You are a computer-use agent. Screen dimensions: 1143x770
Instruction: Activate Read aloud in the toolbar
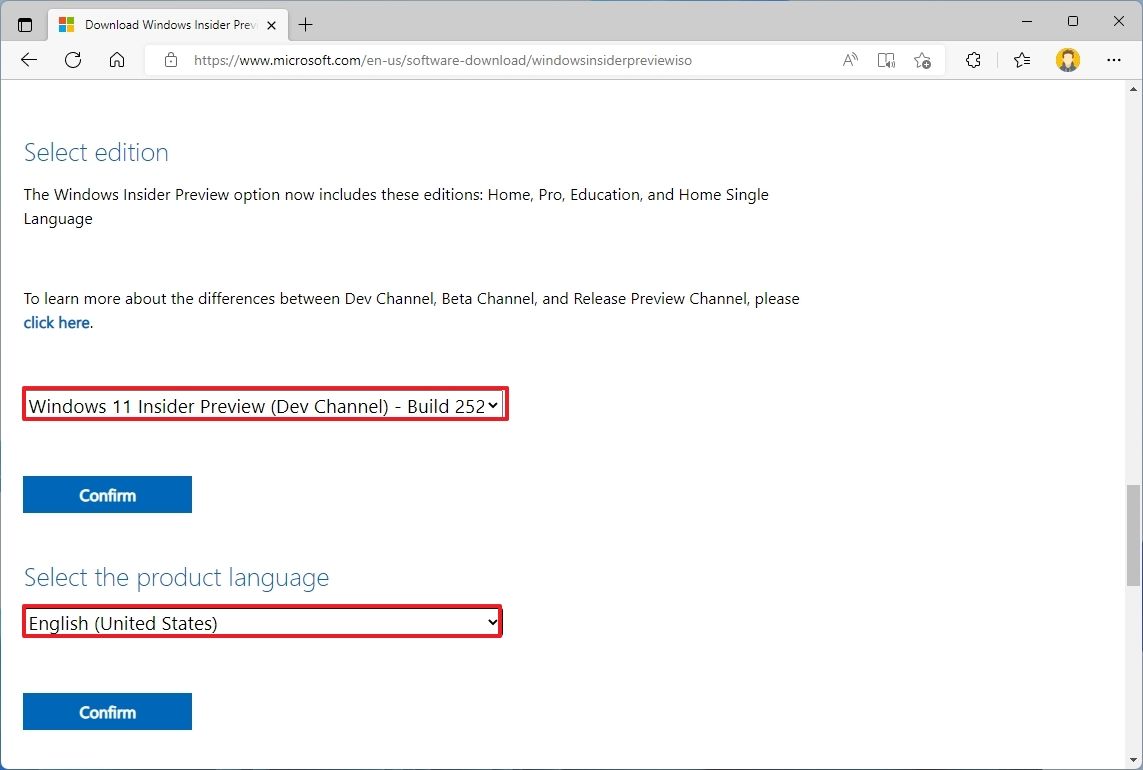849,60
